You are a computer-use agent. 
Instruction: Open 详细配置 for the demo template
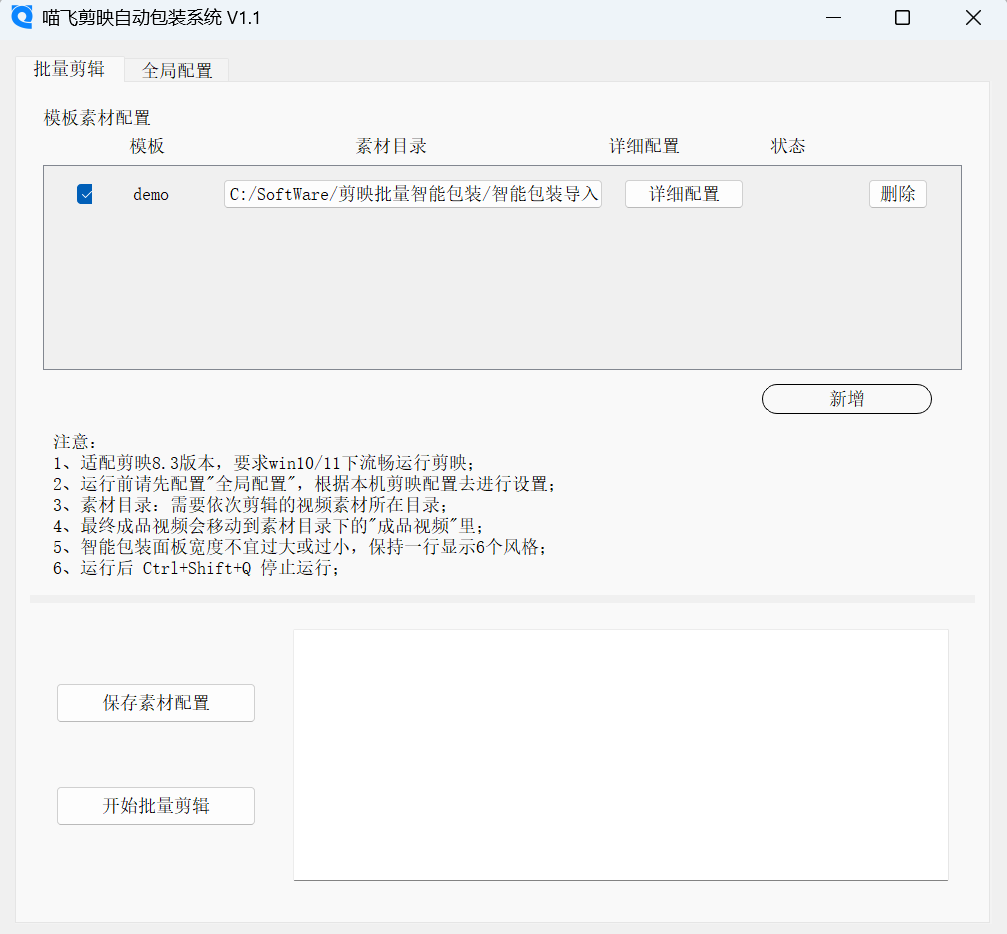point(683,194)
